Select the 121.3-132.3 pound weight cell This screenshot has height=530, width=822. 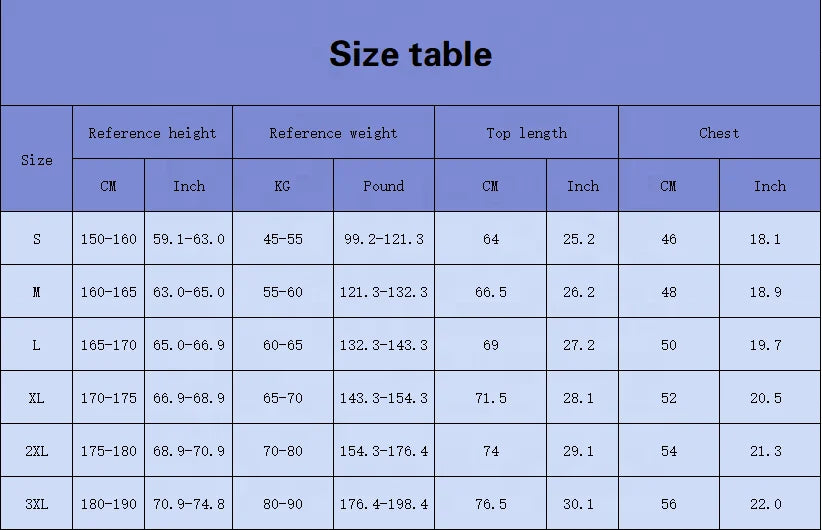[384, 292]
